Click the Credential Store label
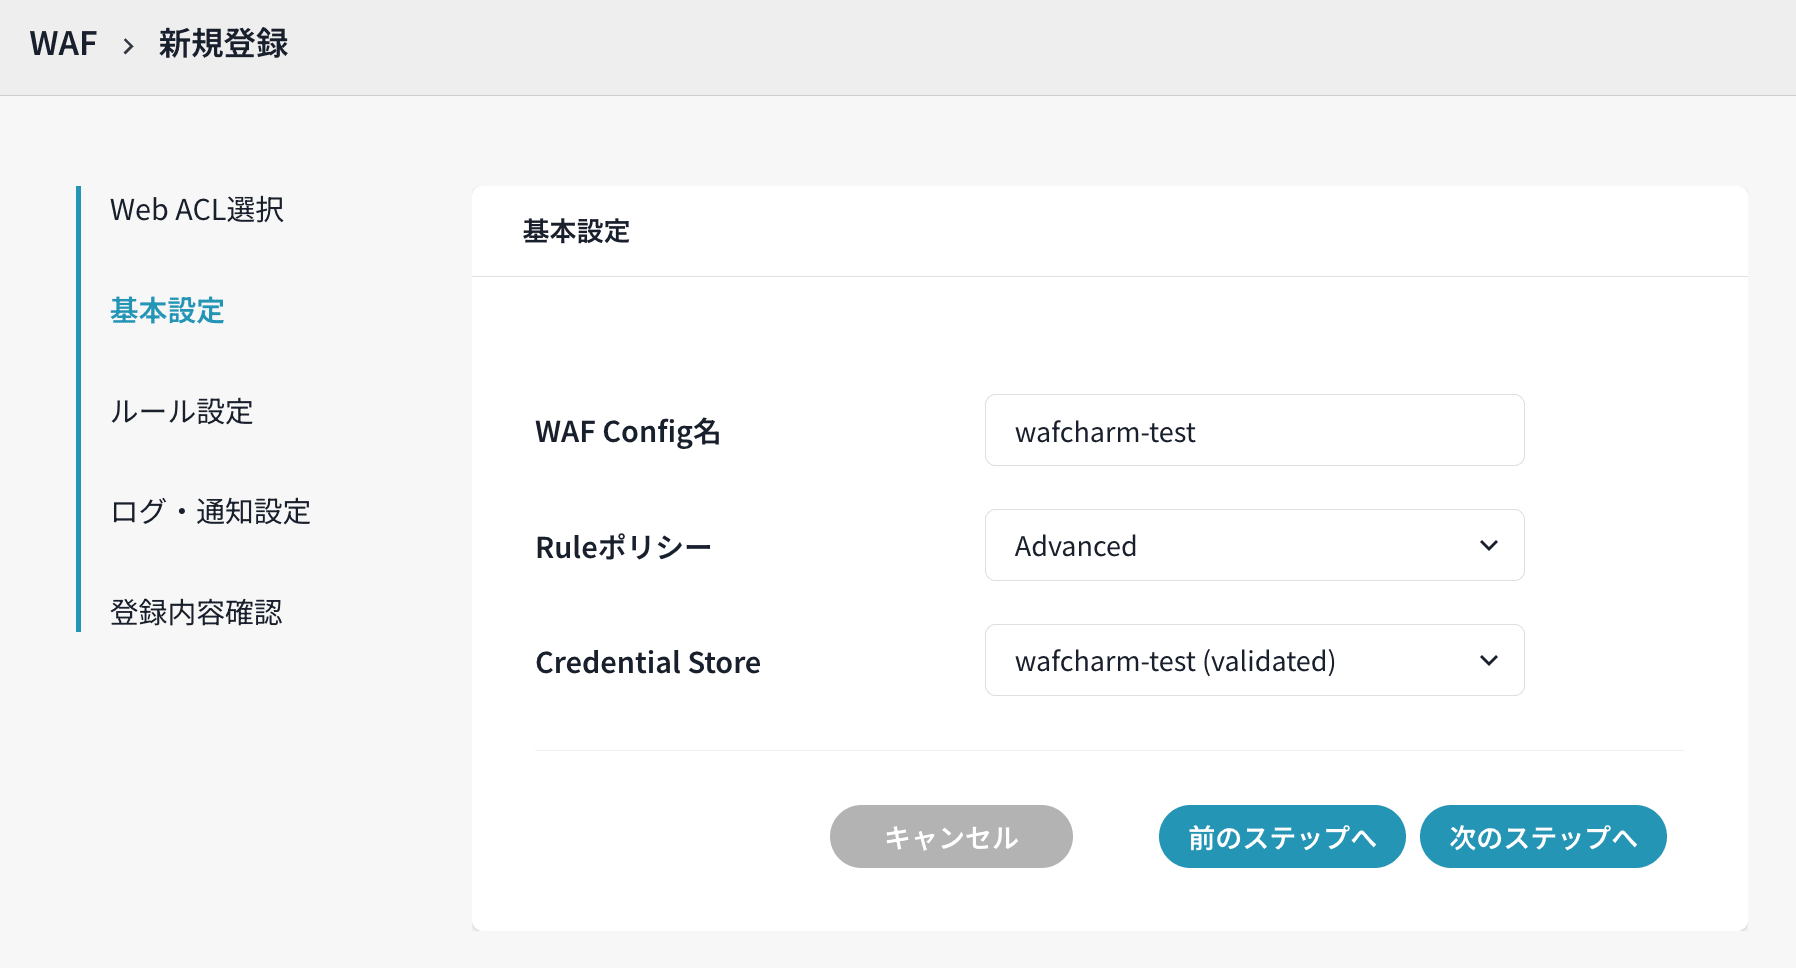Image resolution: width=1796 pixels, height=968 pixels. pyautogui.click(x=648, y=662)
